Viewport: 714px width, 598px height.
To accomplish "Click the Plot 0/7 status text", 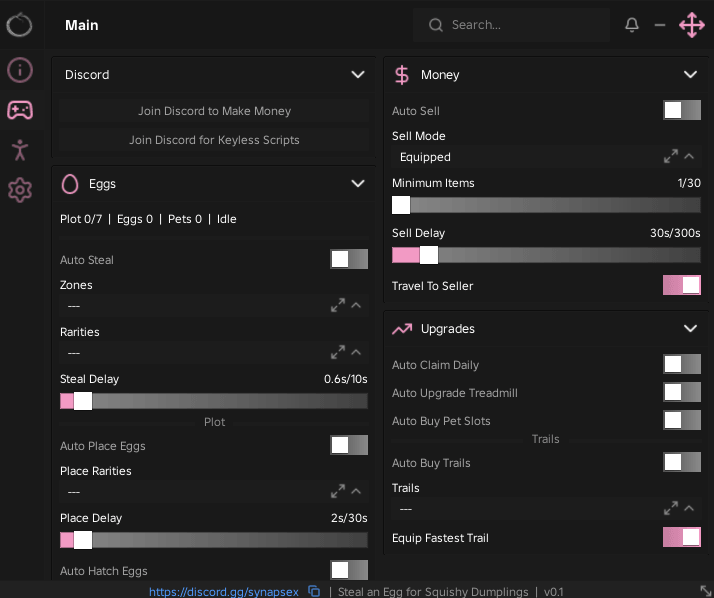I will point(148,219).
